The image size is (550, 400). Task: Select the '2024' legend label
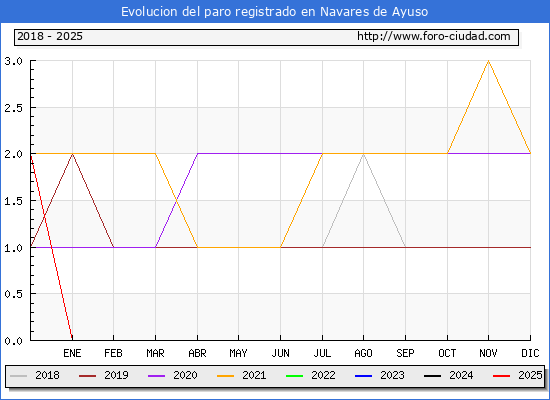coord(461,375)
